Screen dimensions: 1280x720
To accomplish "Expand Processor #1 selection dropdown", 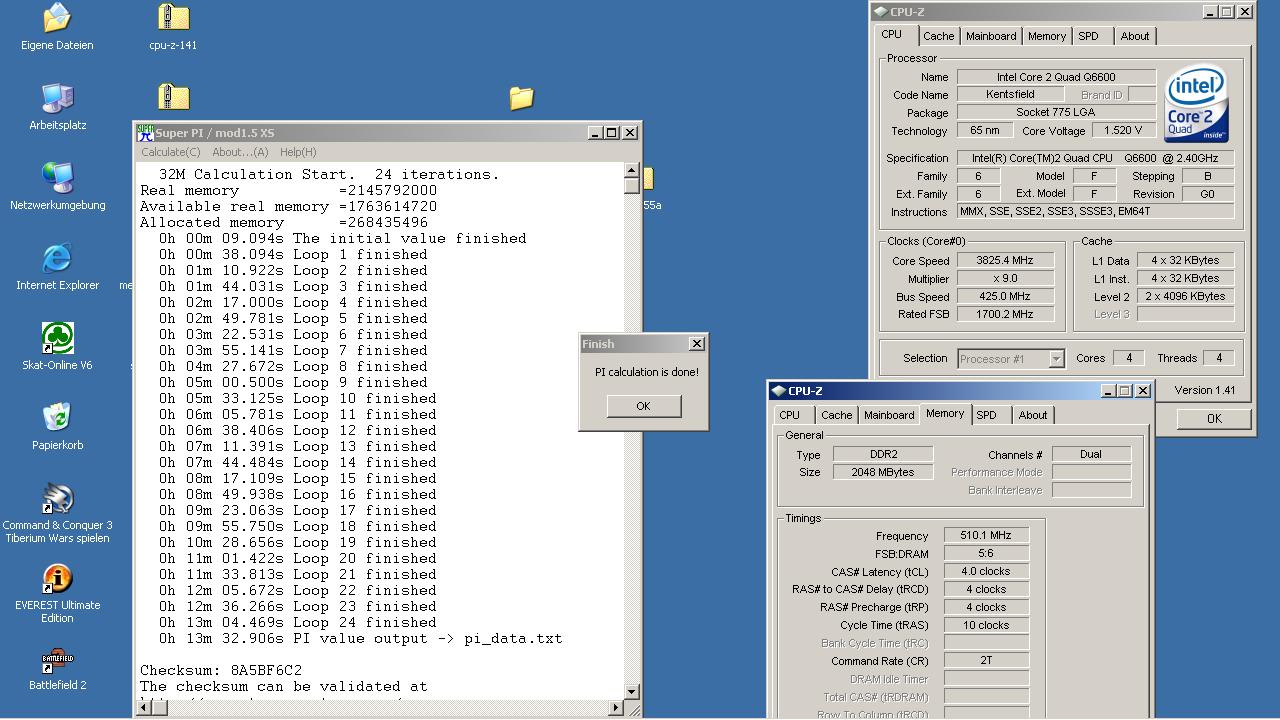I will [1056, 359].
